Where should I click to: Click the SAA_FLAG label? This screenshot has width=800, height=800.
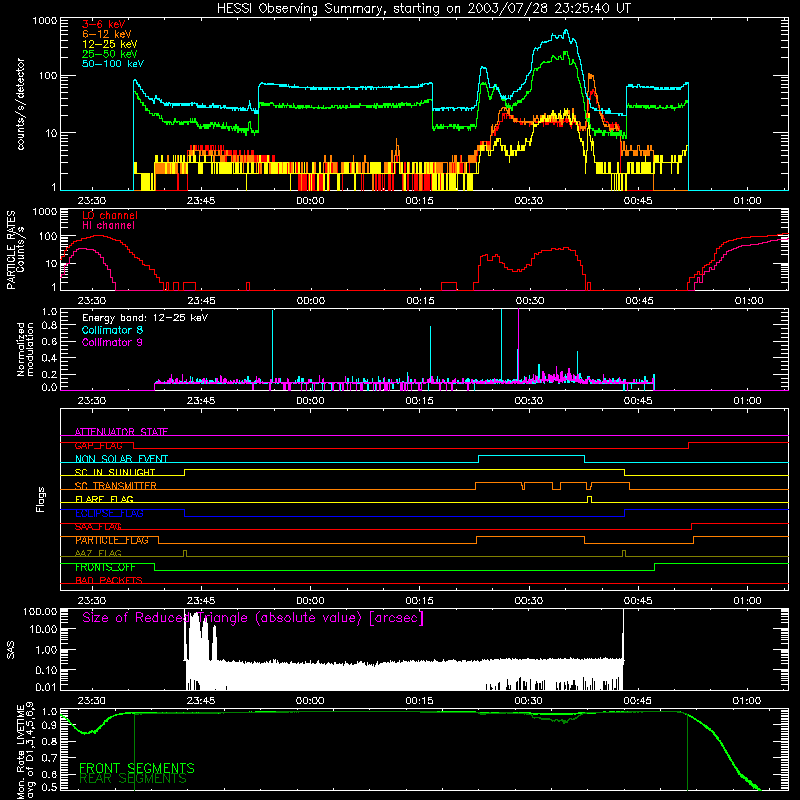tap(98, 527)
